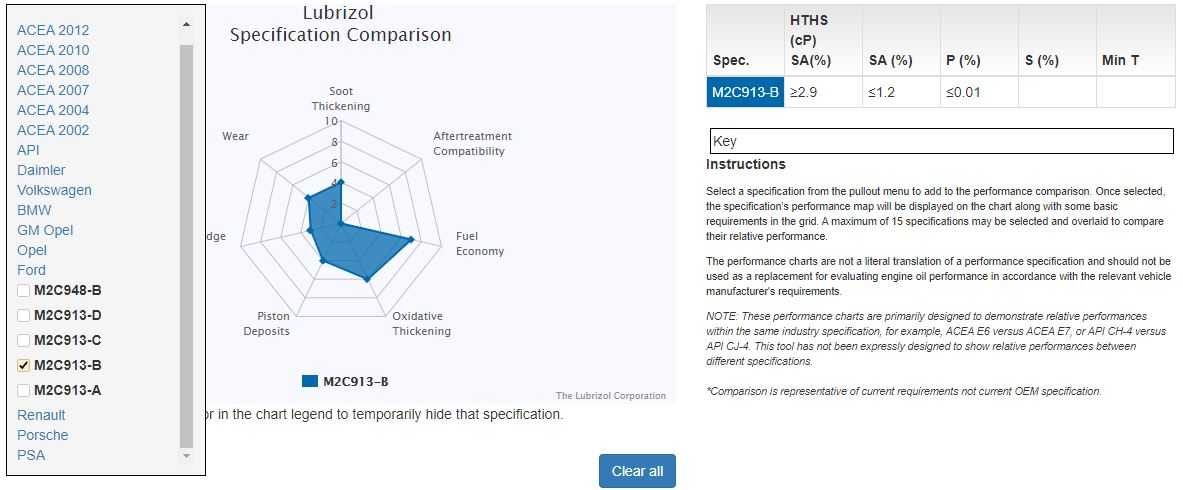The image size is (1183, 490).
Task: Uncheck the M2C913-B checkbox
Action: pos(23,366)
